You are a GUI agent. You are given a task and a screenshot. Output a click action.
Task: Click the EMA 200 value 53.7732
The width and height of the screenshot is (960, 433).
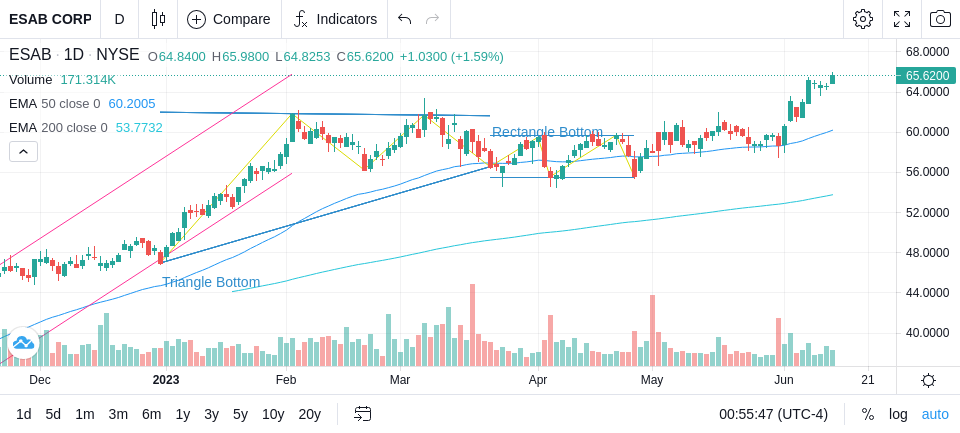[x=139, y=128]
